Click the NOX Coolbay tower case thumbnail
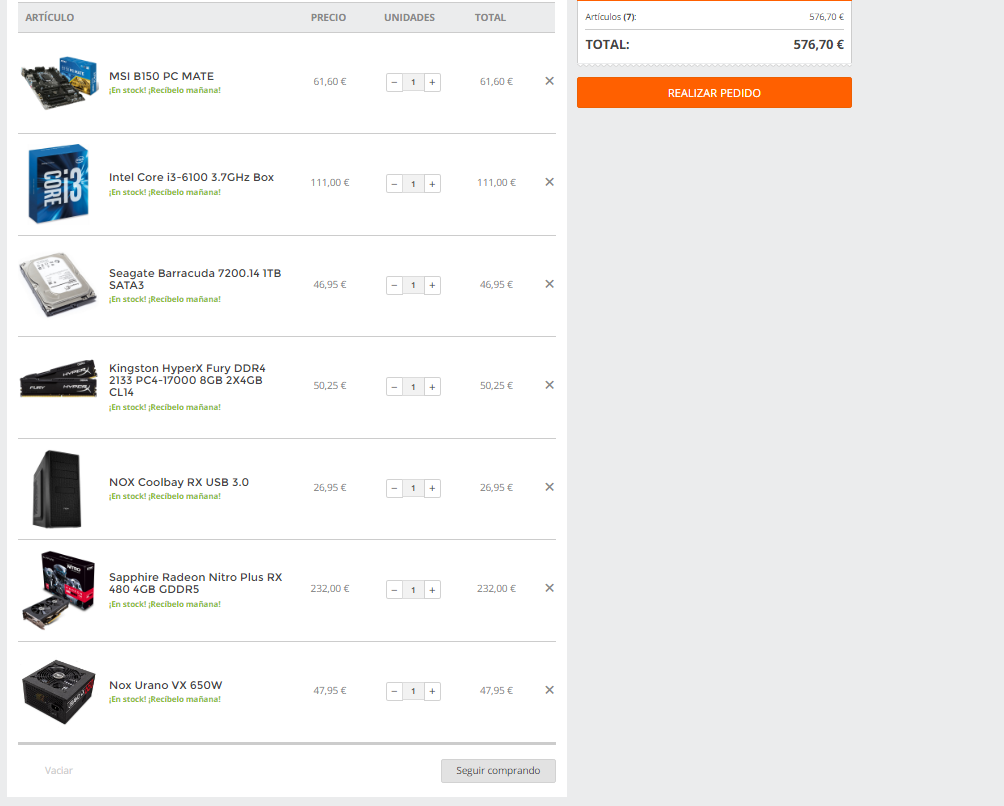Viewport: 1004px width, 806px height. pos(58,489)
